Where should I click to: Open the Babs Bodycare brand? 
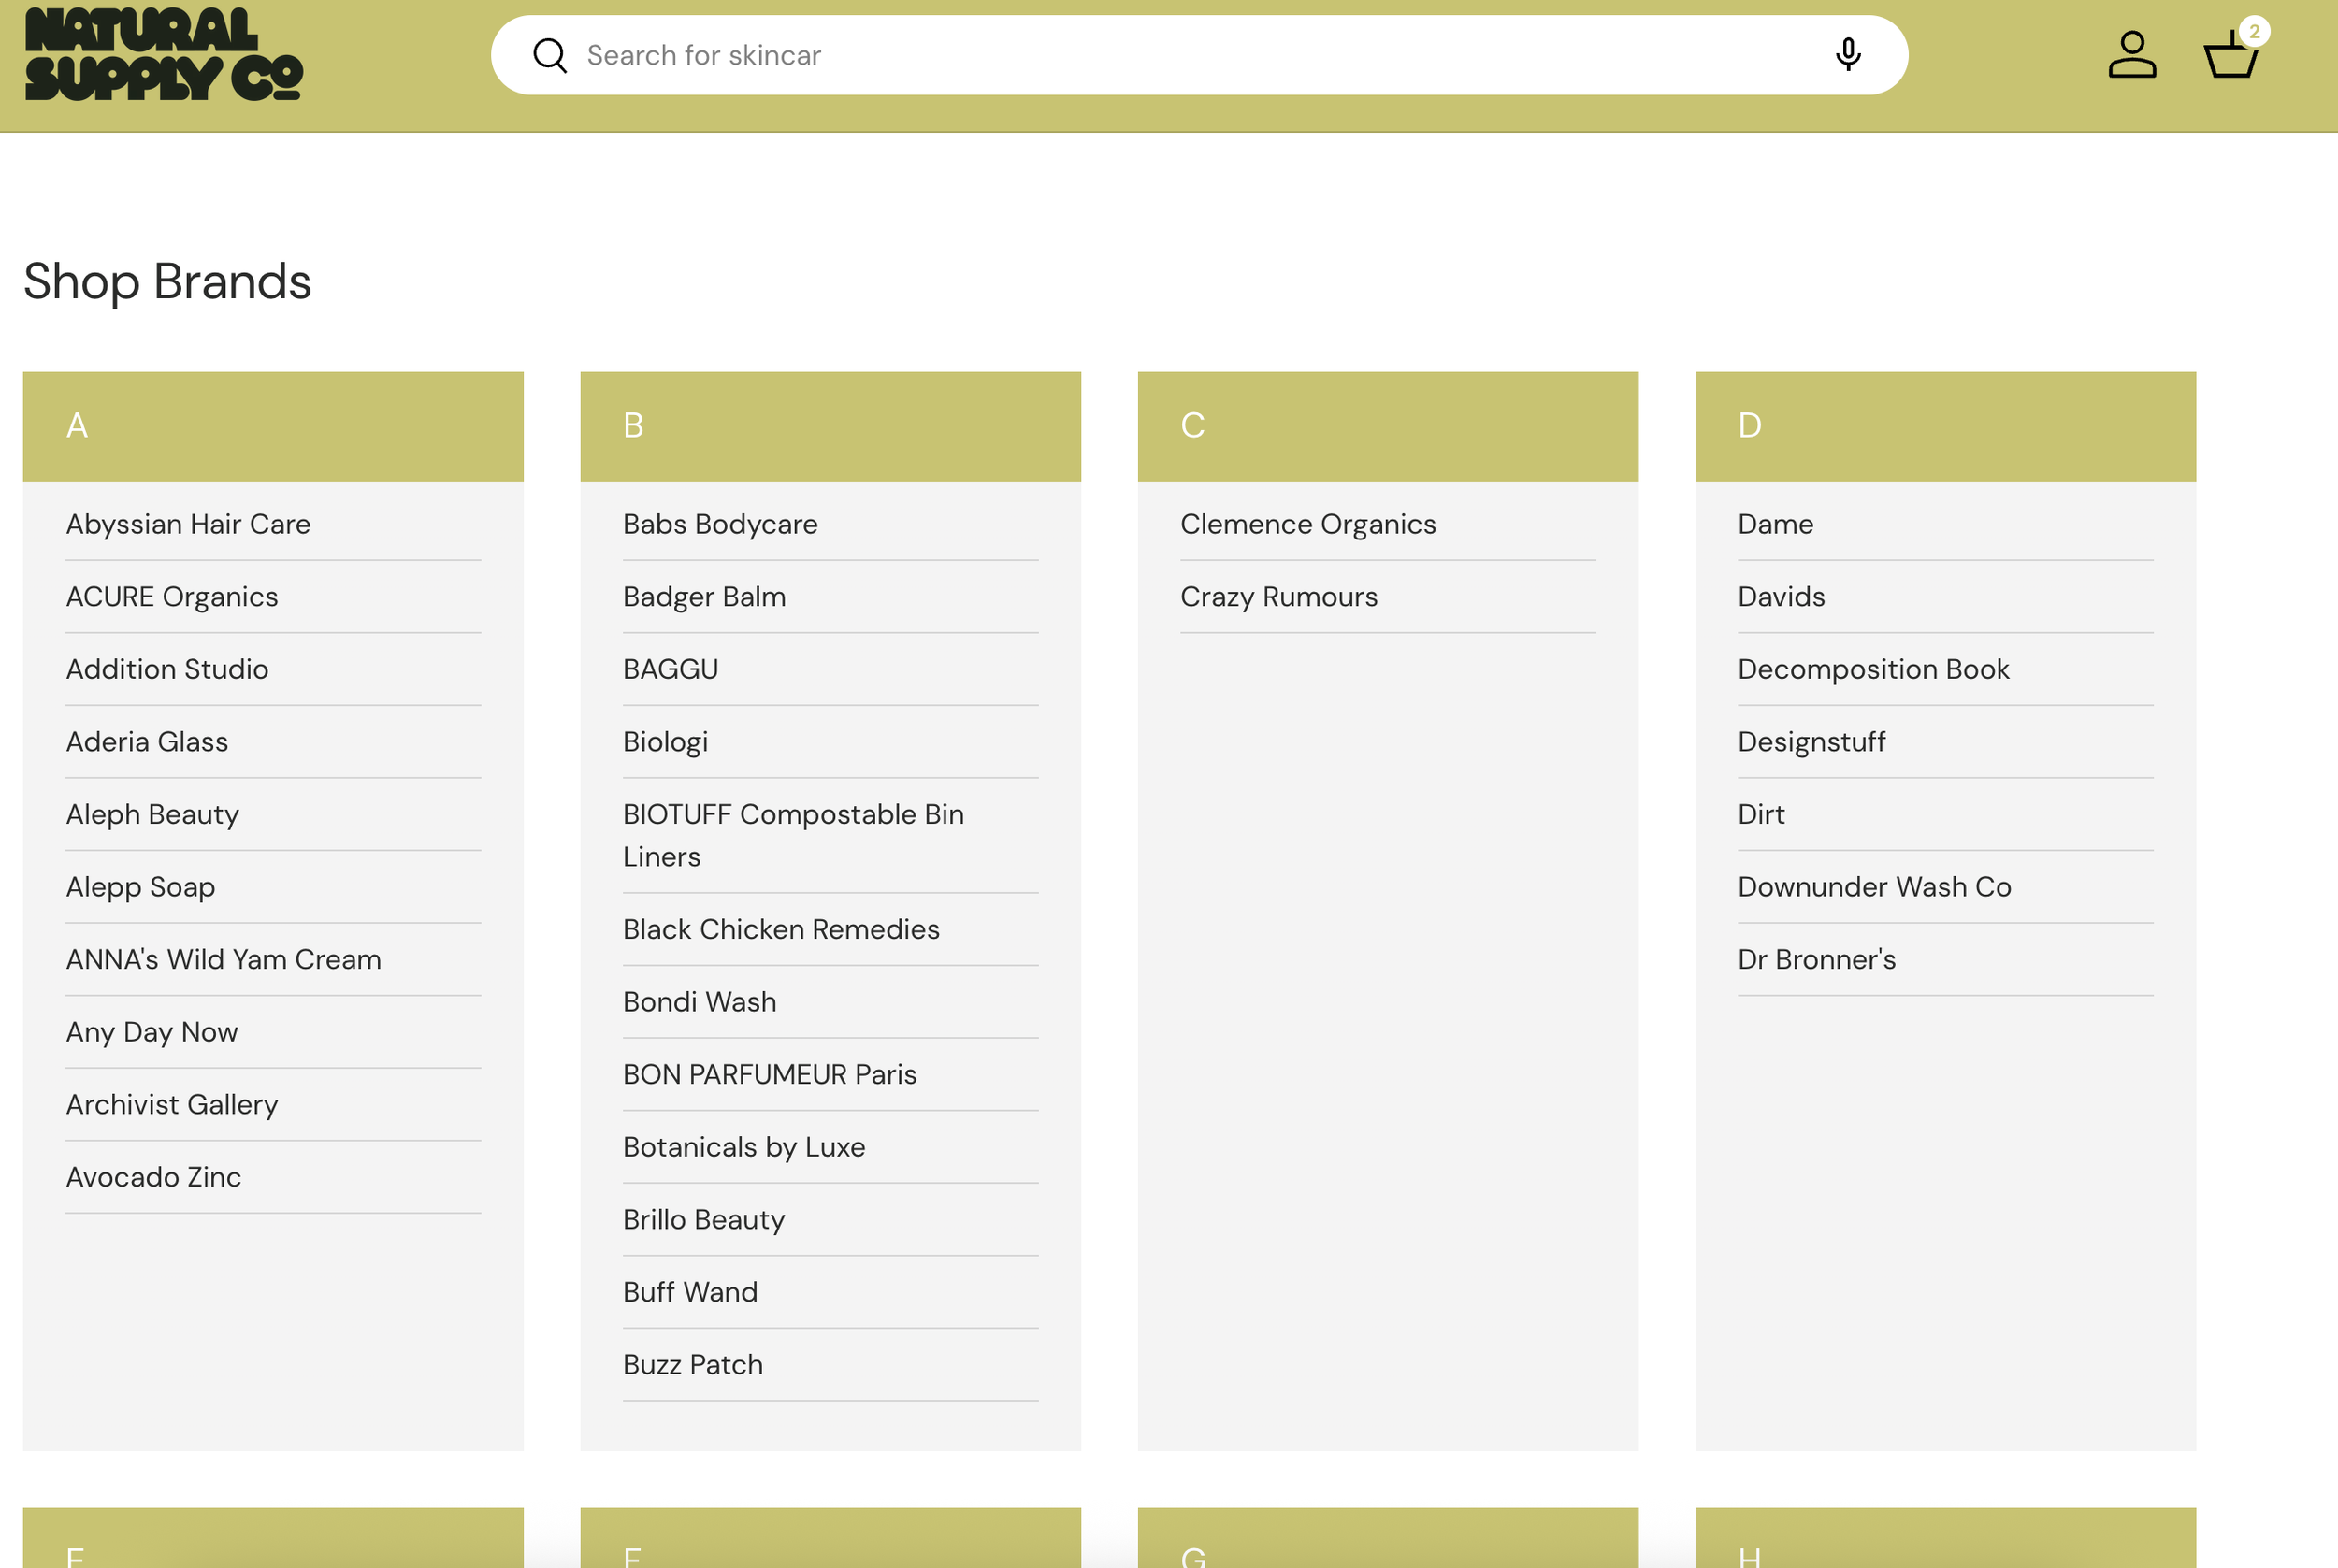(x=720, y=524)
